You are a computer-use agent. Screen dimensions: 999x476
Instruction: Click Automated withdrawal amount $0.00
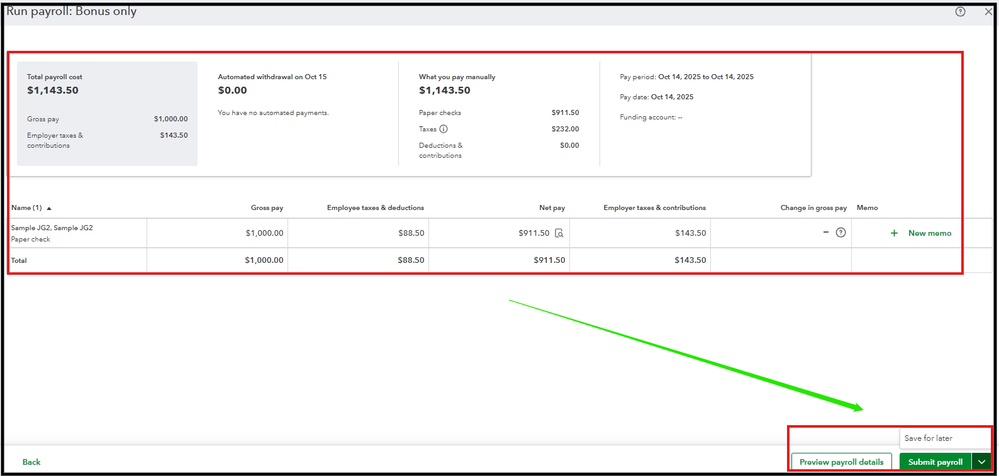click(232, 90)
